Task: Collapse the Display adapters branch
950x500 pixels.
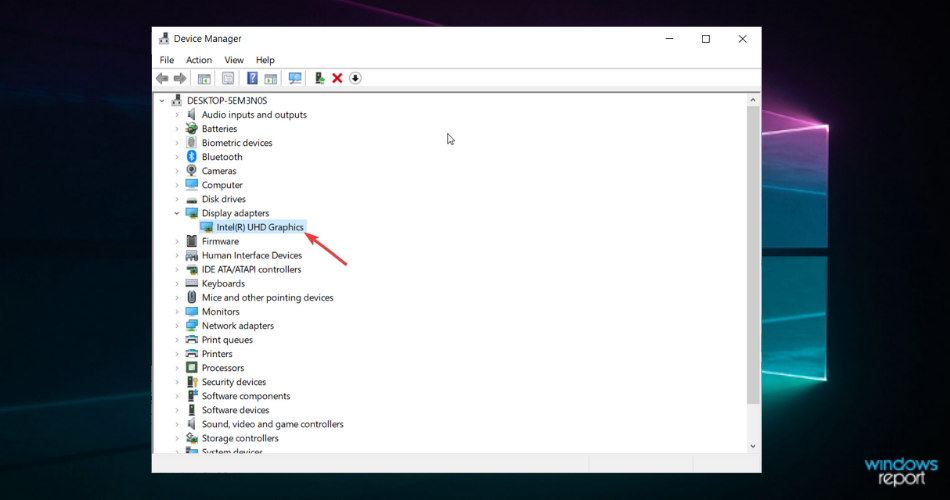Action: [x=177, y=213]
